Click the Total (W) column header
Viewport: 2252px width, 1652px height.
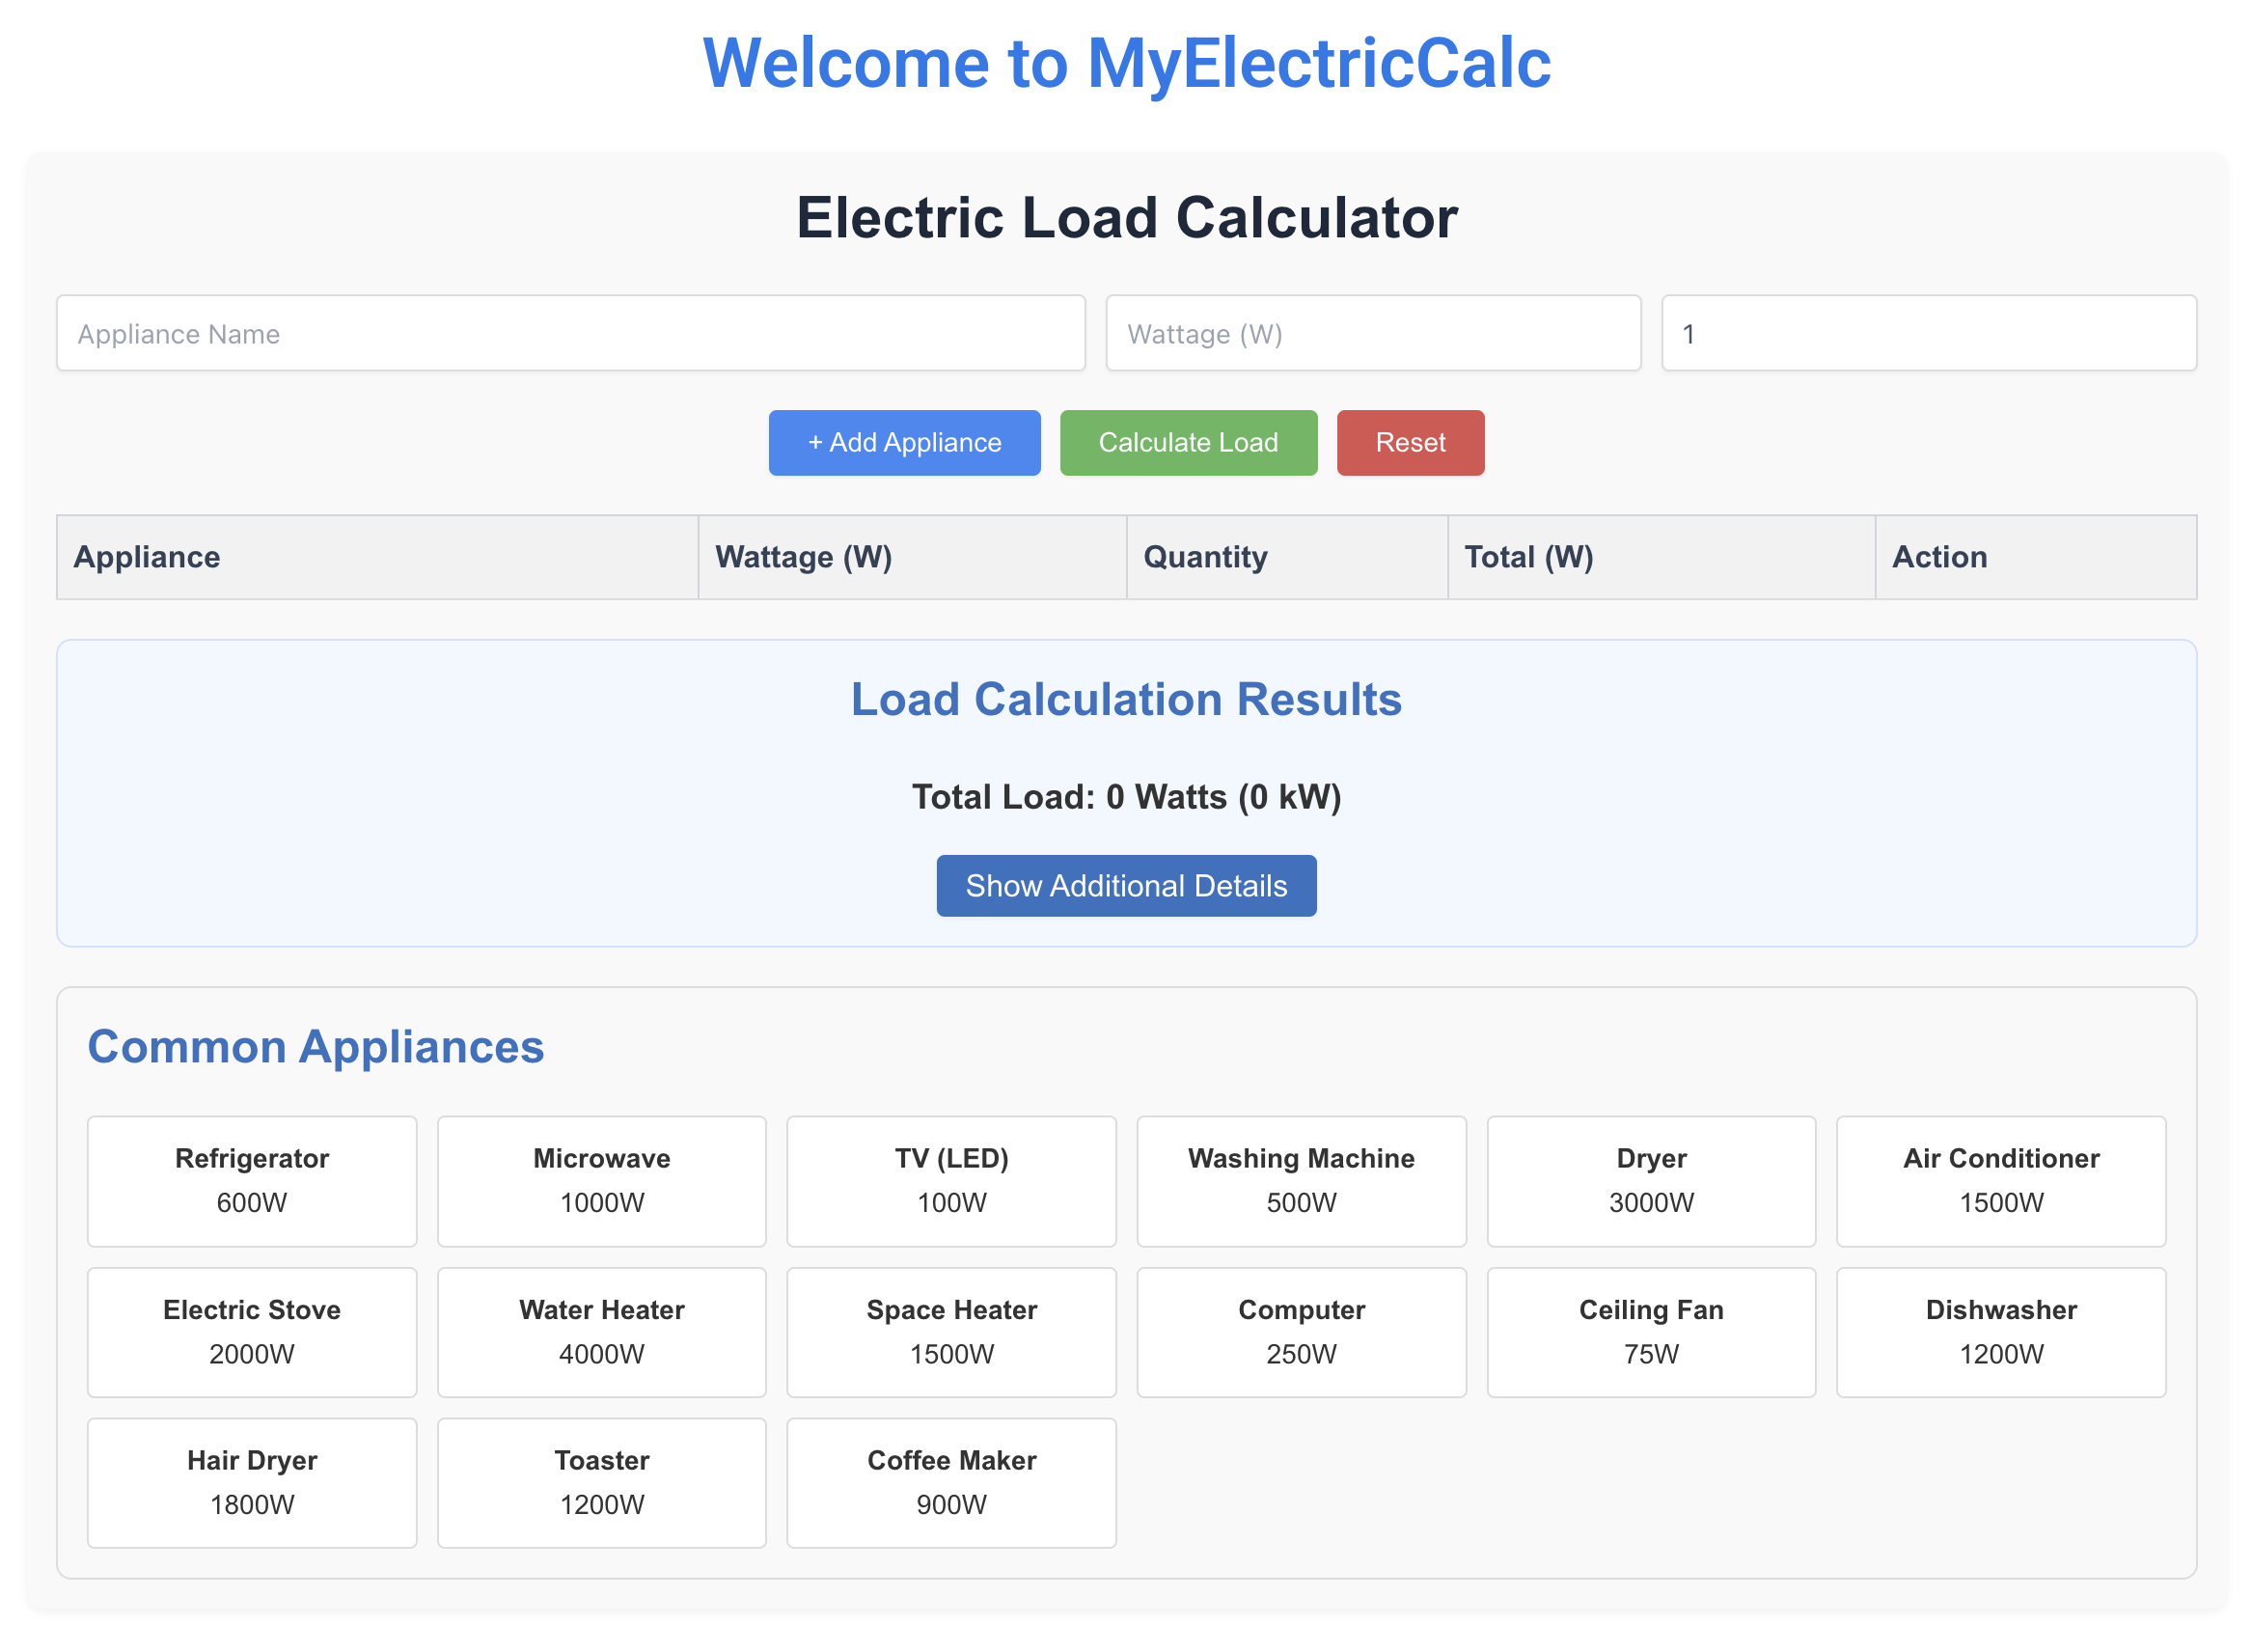tap(1661, 557)
